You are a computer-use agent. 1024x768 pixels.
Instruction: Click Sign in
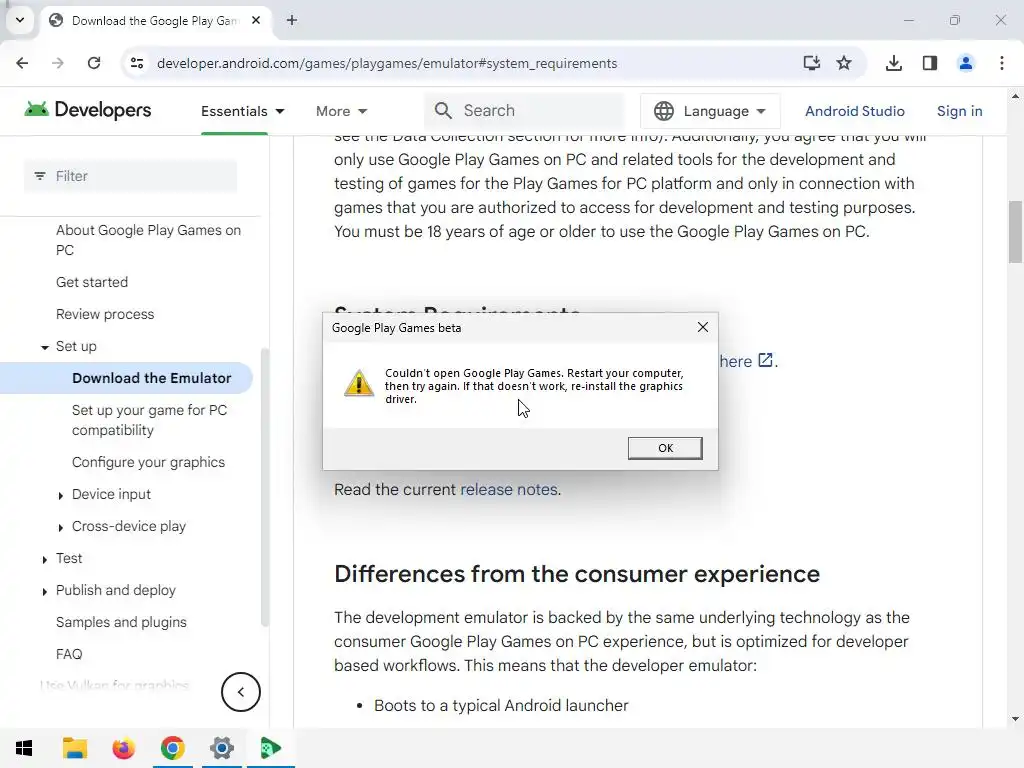[959, 111]
